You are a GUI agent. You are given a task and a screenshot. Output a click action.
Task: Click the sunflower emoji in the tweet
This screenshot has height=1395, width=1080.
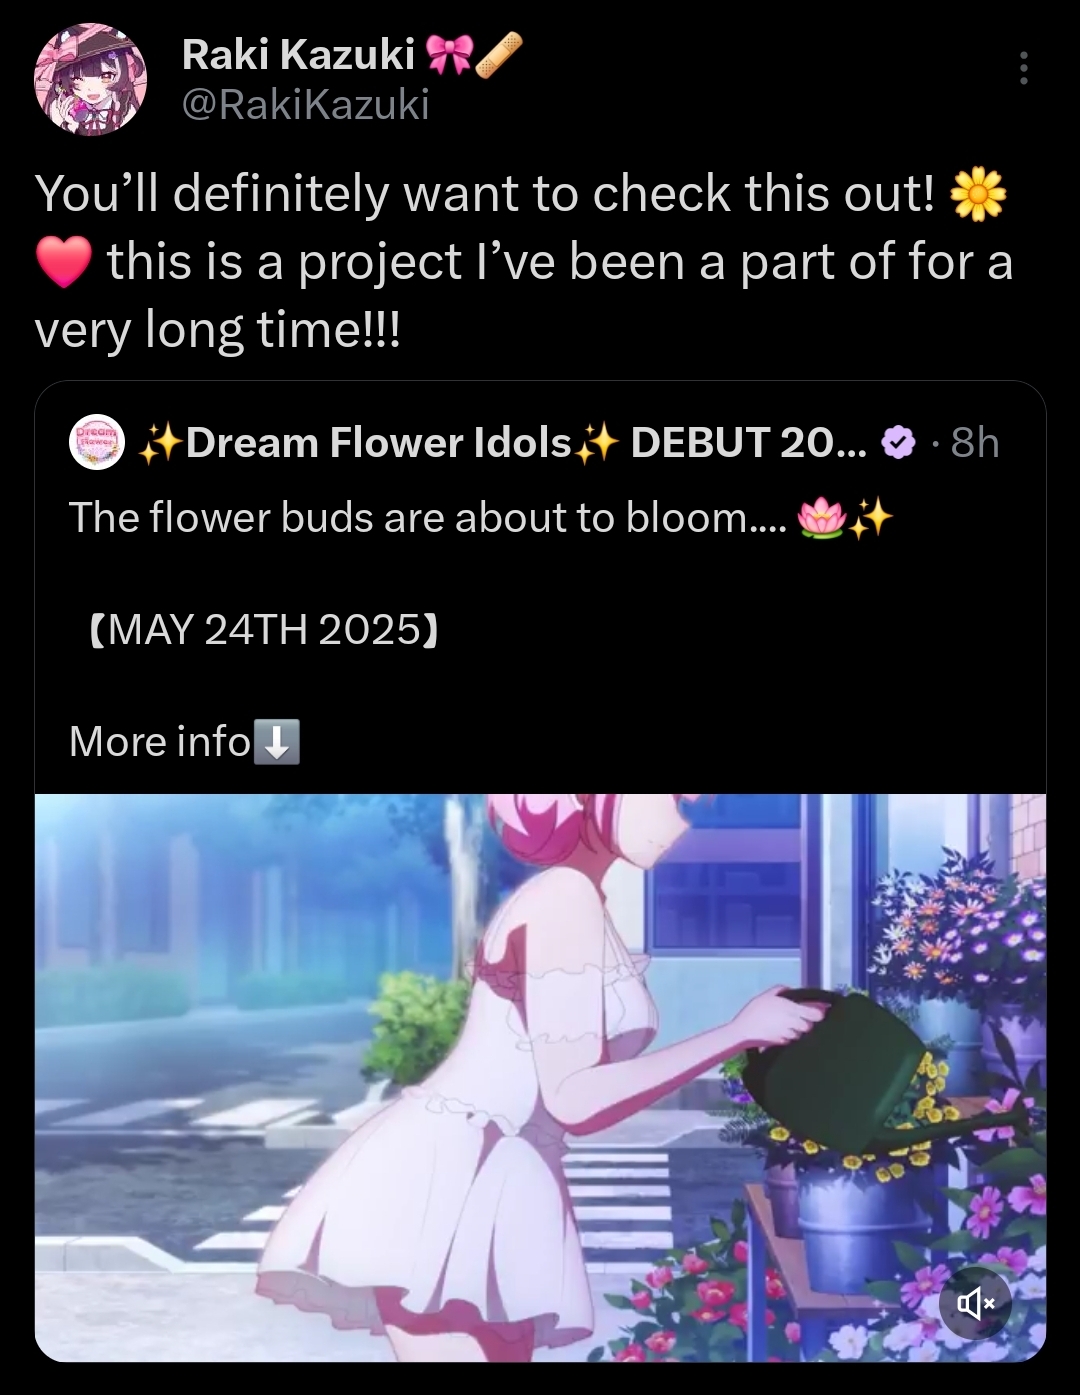(x=978, y=195)
